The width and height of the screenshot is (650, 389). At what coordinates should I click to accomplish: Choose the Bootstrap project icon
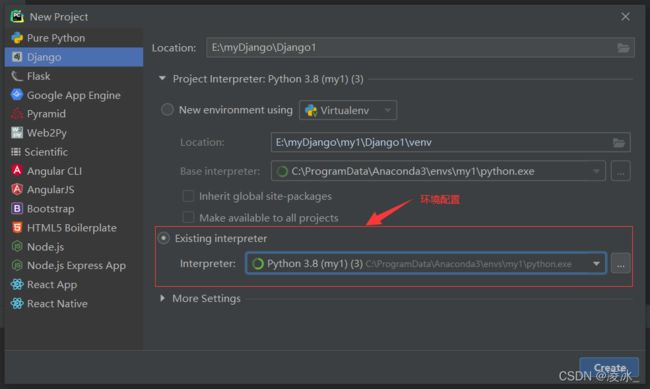pyautogui.click(x=17, y=208)
